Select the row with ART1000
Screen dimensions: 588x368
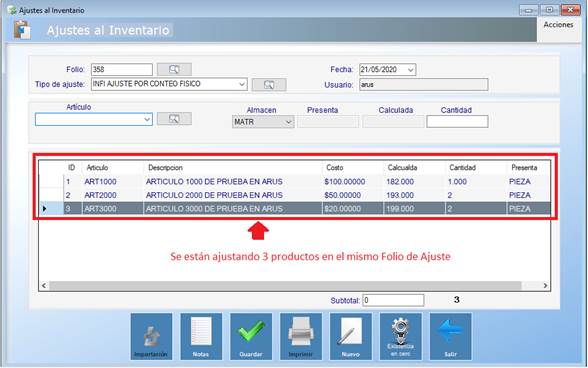[295, 182]
